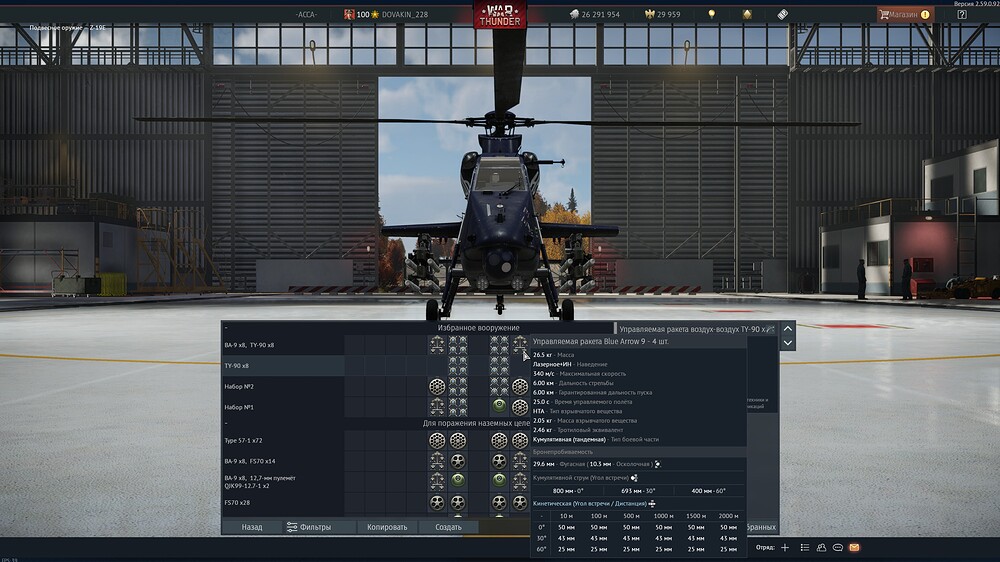1000x562 pixels.
Task: Click the up chevron arrow in weapon panel
Action: [788, 329]
